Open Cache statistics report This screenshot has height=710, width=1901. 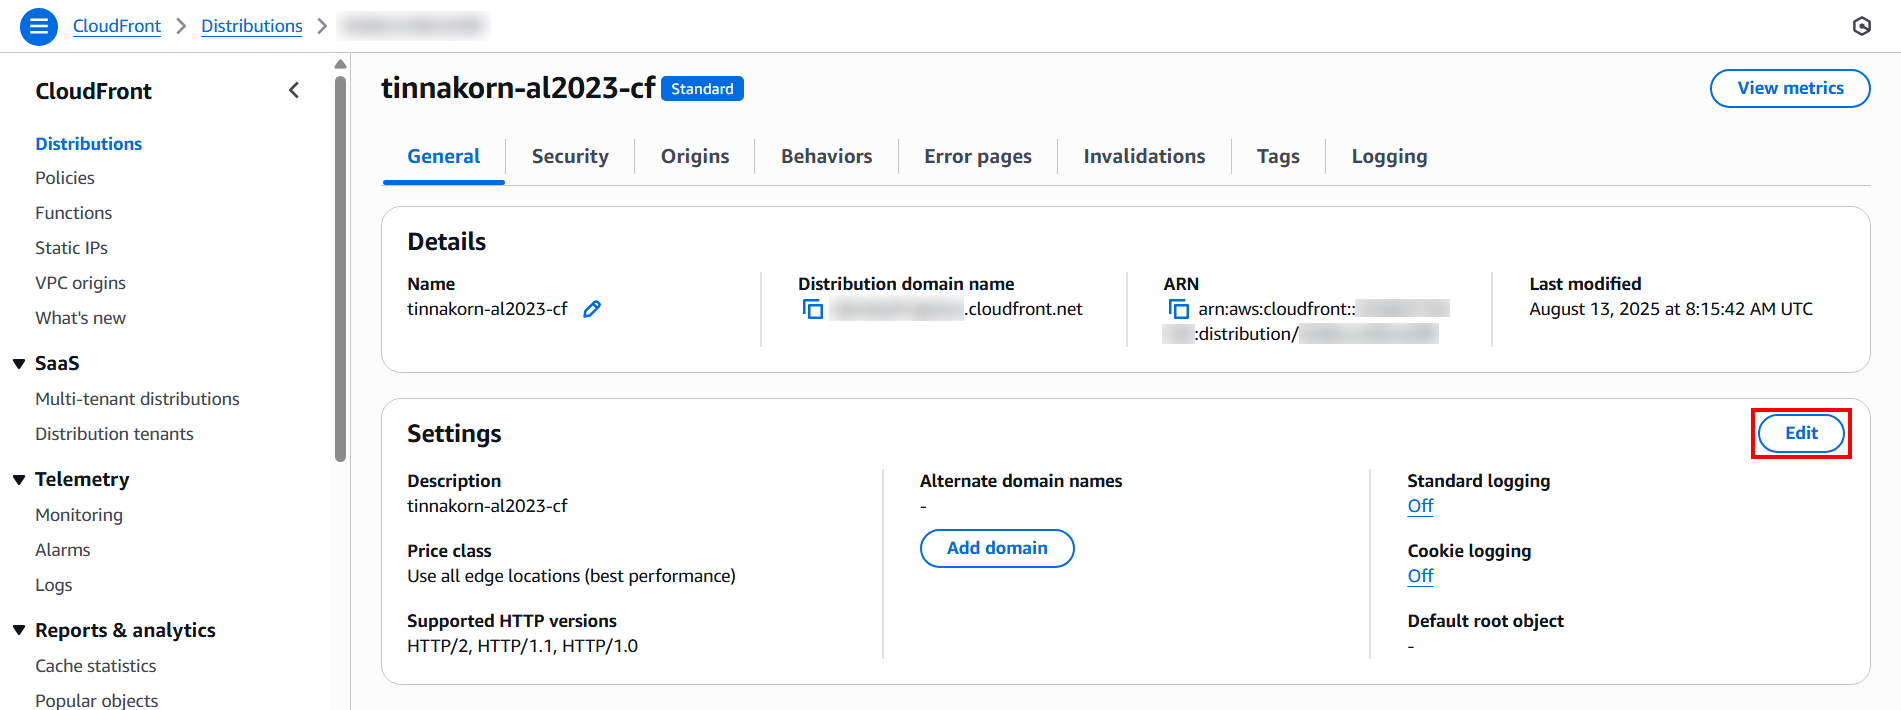96,666
